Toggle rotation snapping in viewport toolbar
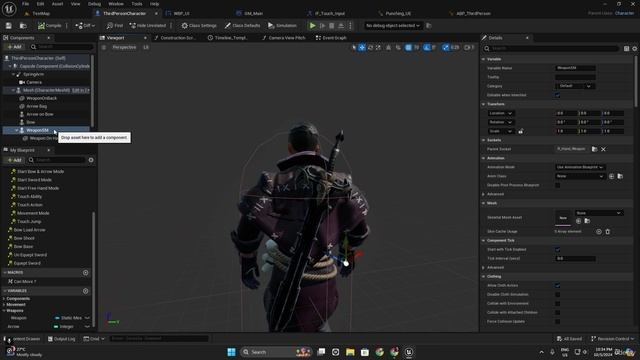The width and height of the screenshot is (640, 360). pyautogui.click(x=427, y=47)
